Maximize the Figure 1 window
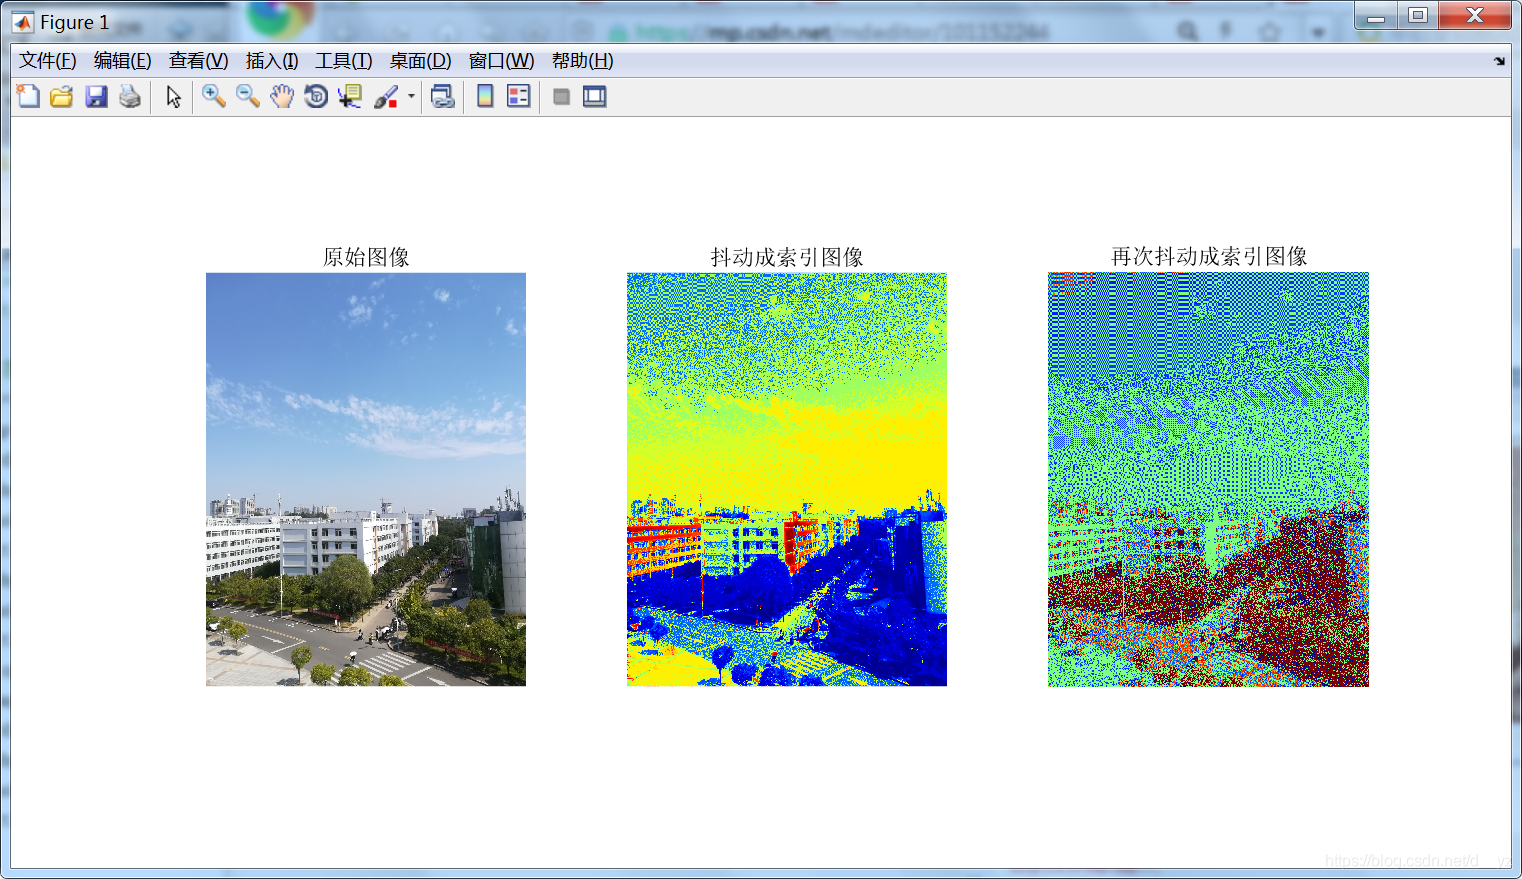1522x879 pixels. (x=1418, y=16)
